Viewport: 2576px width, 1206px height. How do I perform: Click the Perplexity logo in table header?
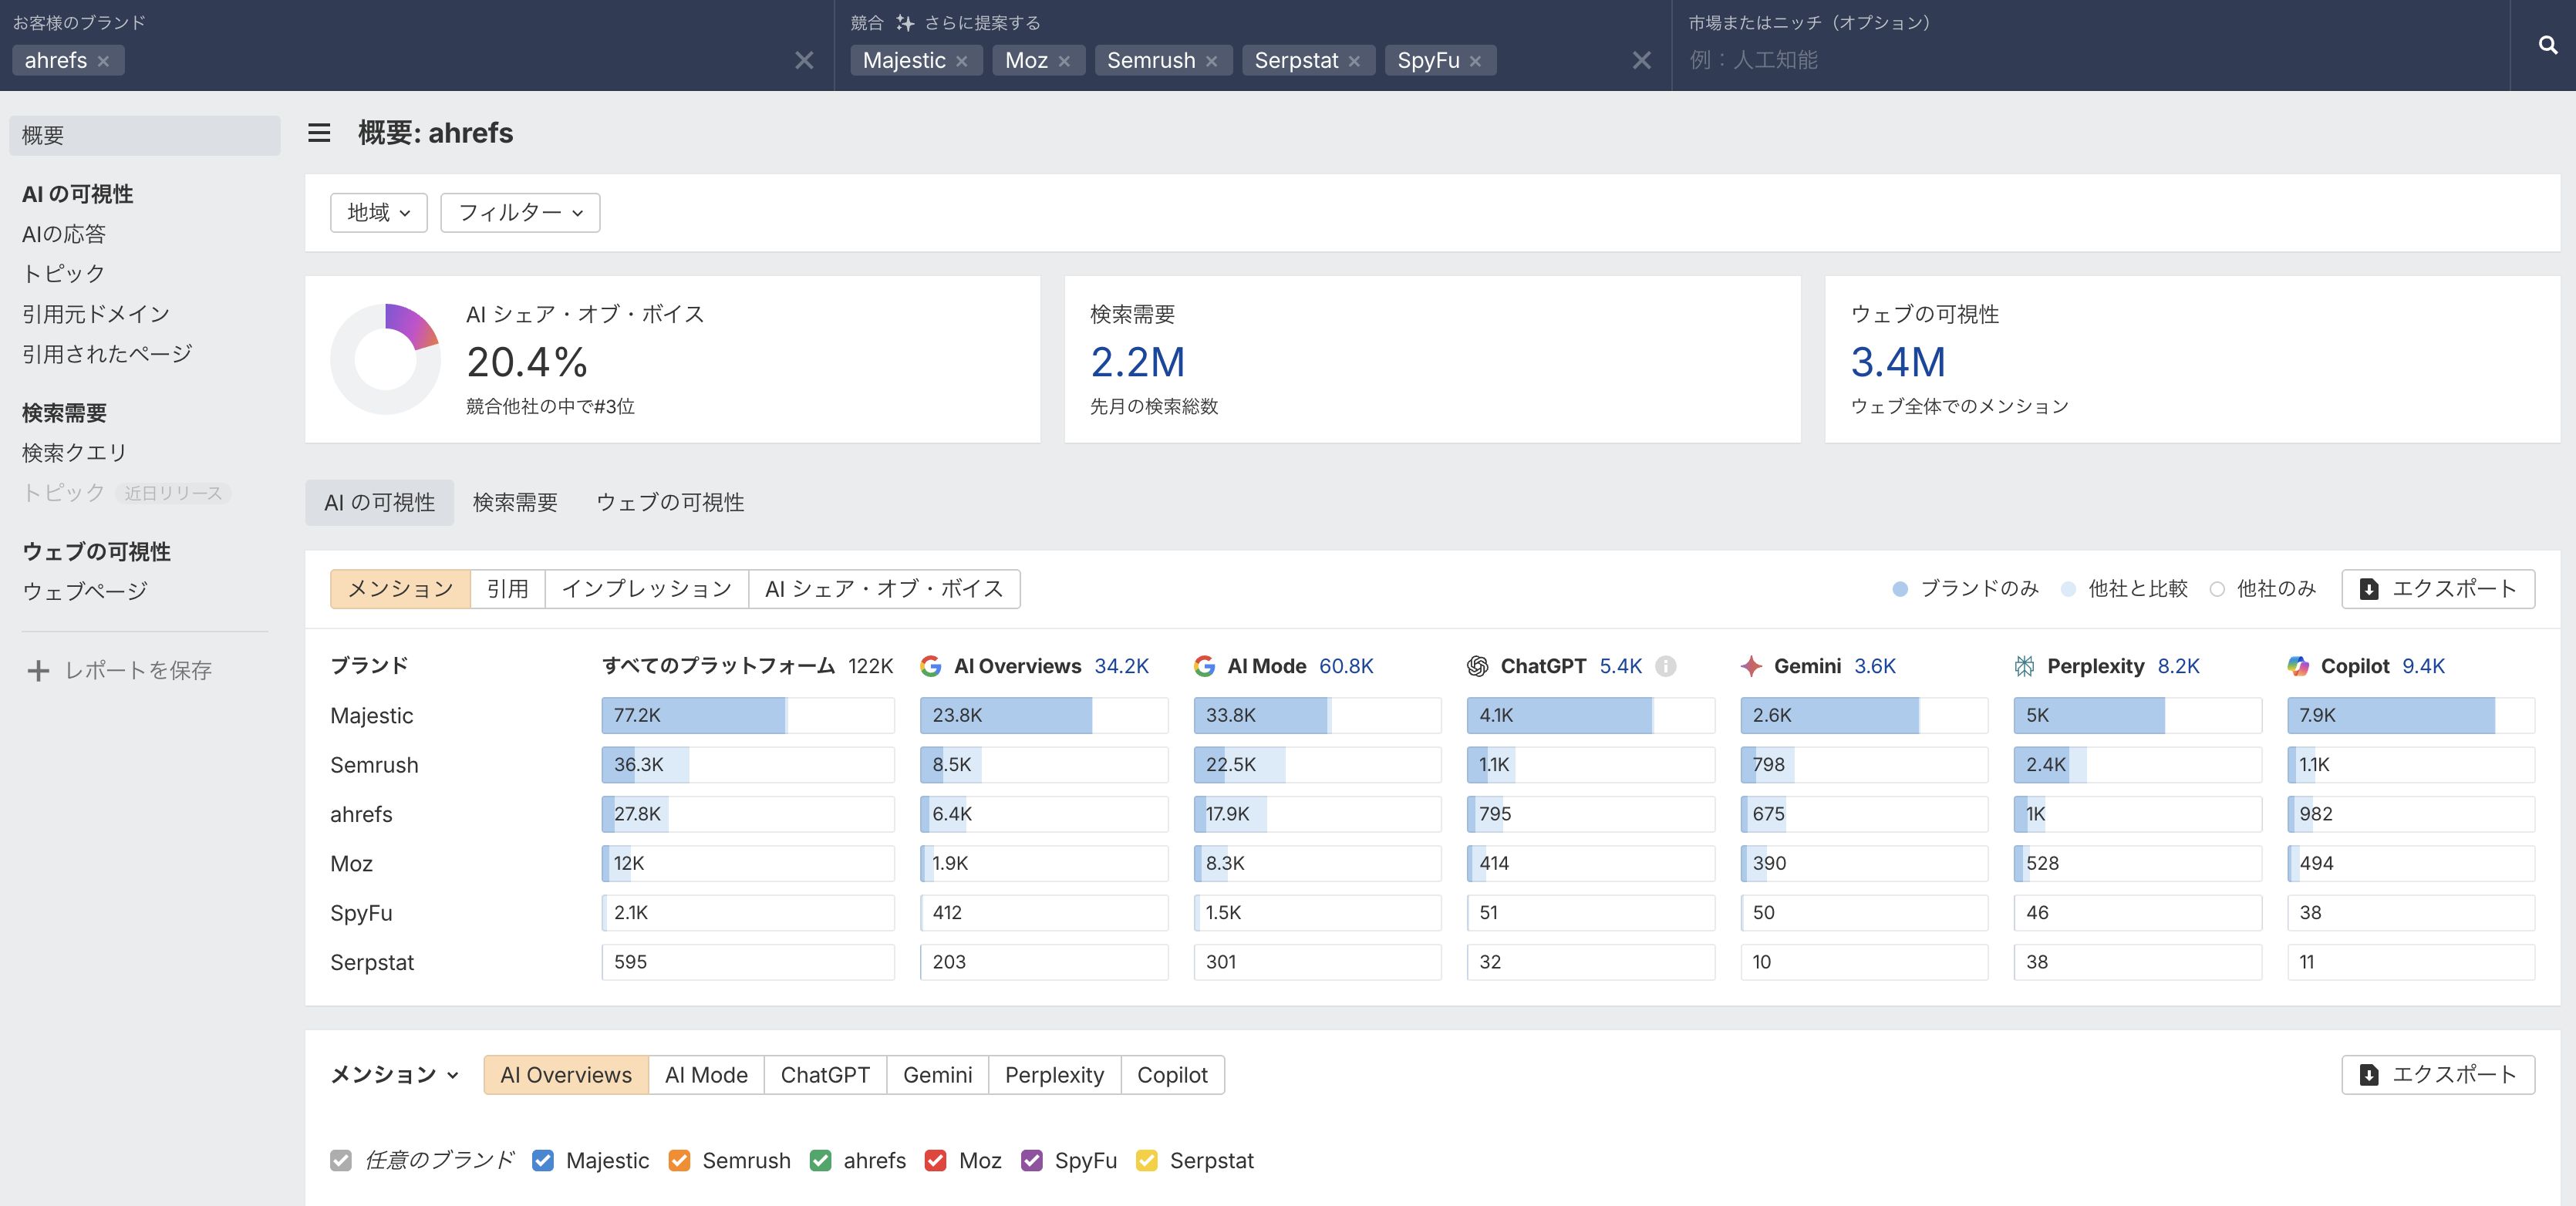click(x=2024, y=666)
